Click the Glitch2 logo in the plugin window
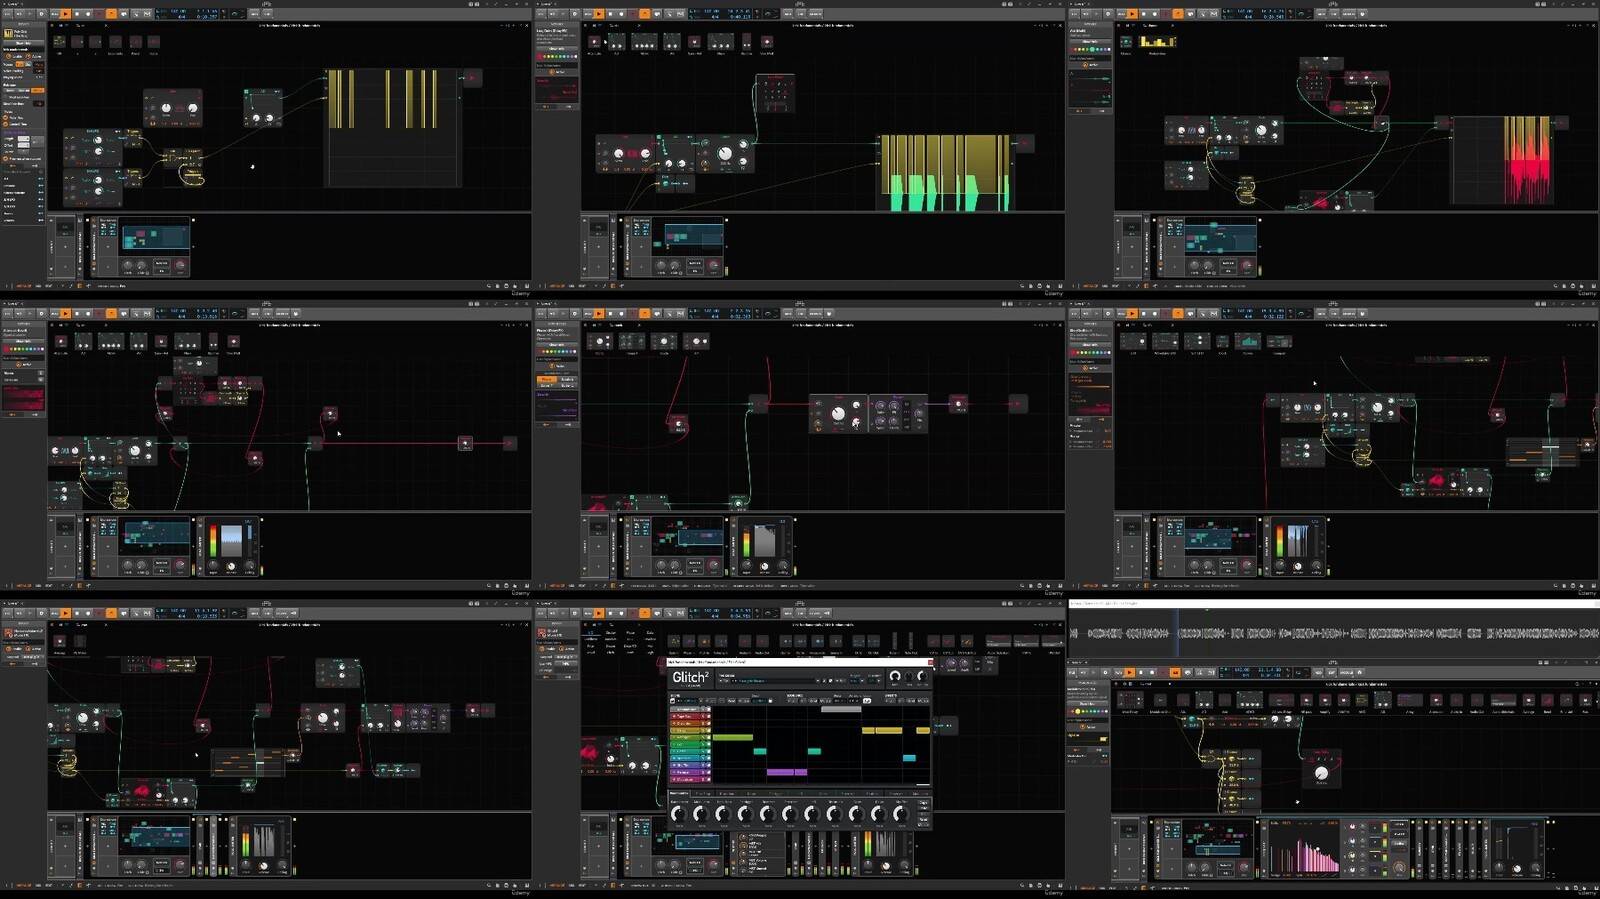Screen dimensions: 1600x899 [x=690, y=678]
